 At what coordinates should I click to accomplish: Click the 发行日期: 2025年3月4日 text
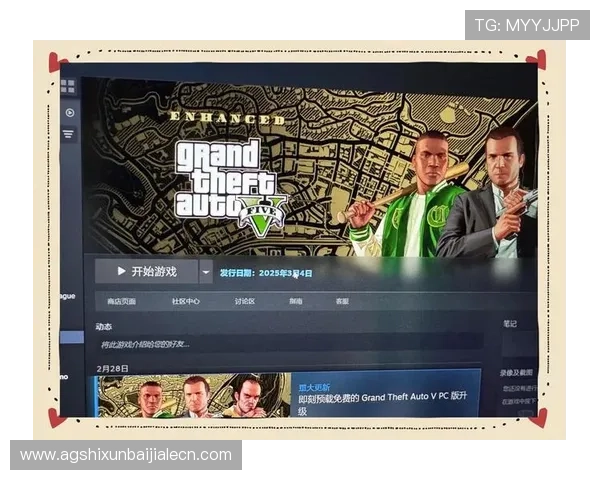(x=266, y=273)
